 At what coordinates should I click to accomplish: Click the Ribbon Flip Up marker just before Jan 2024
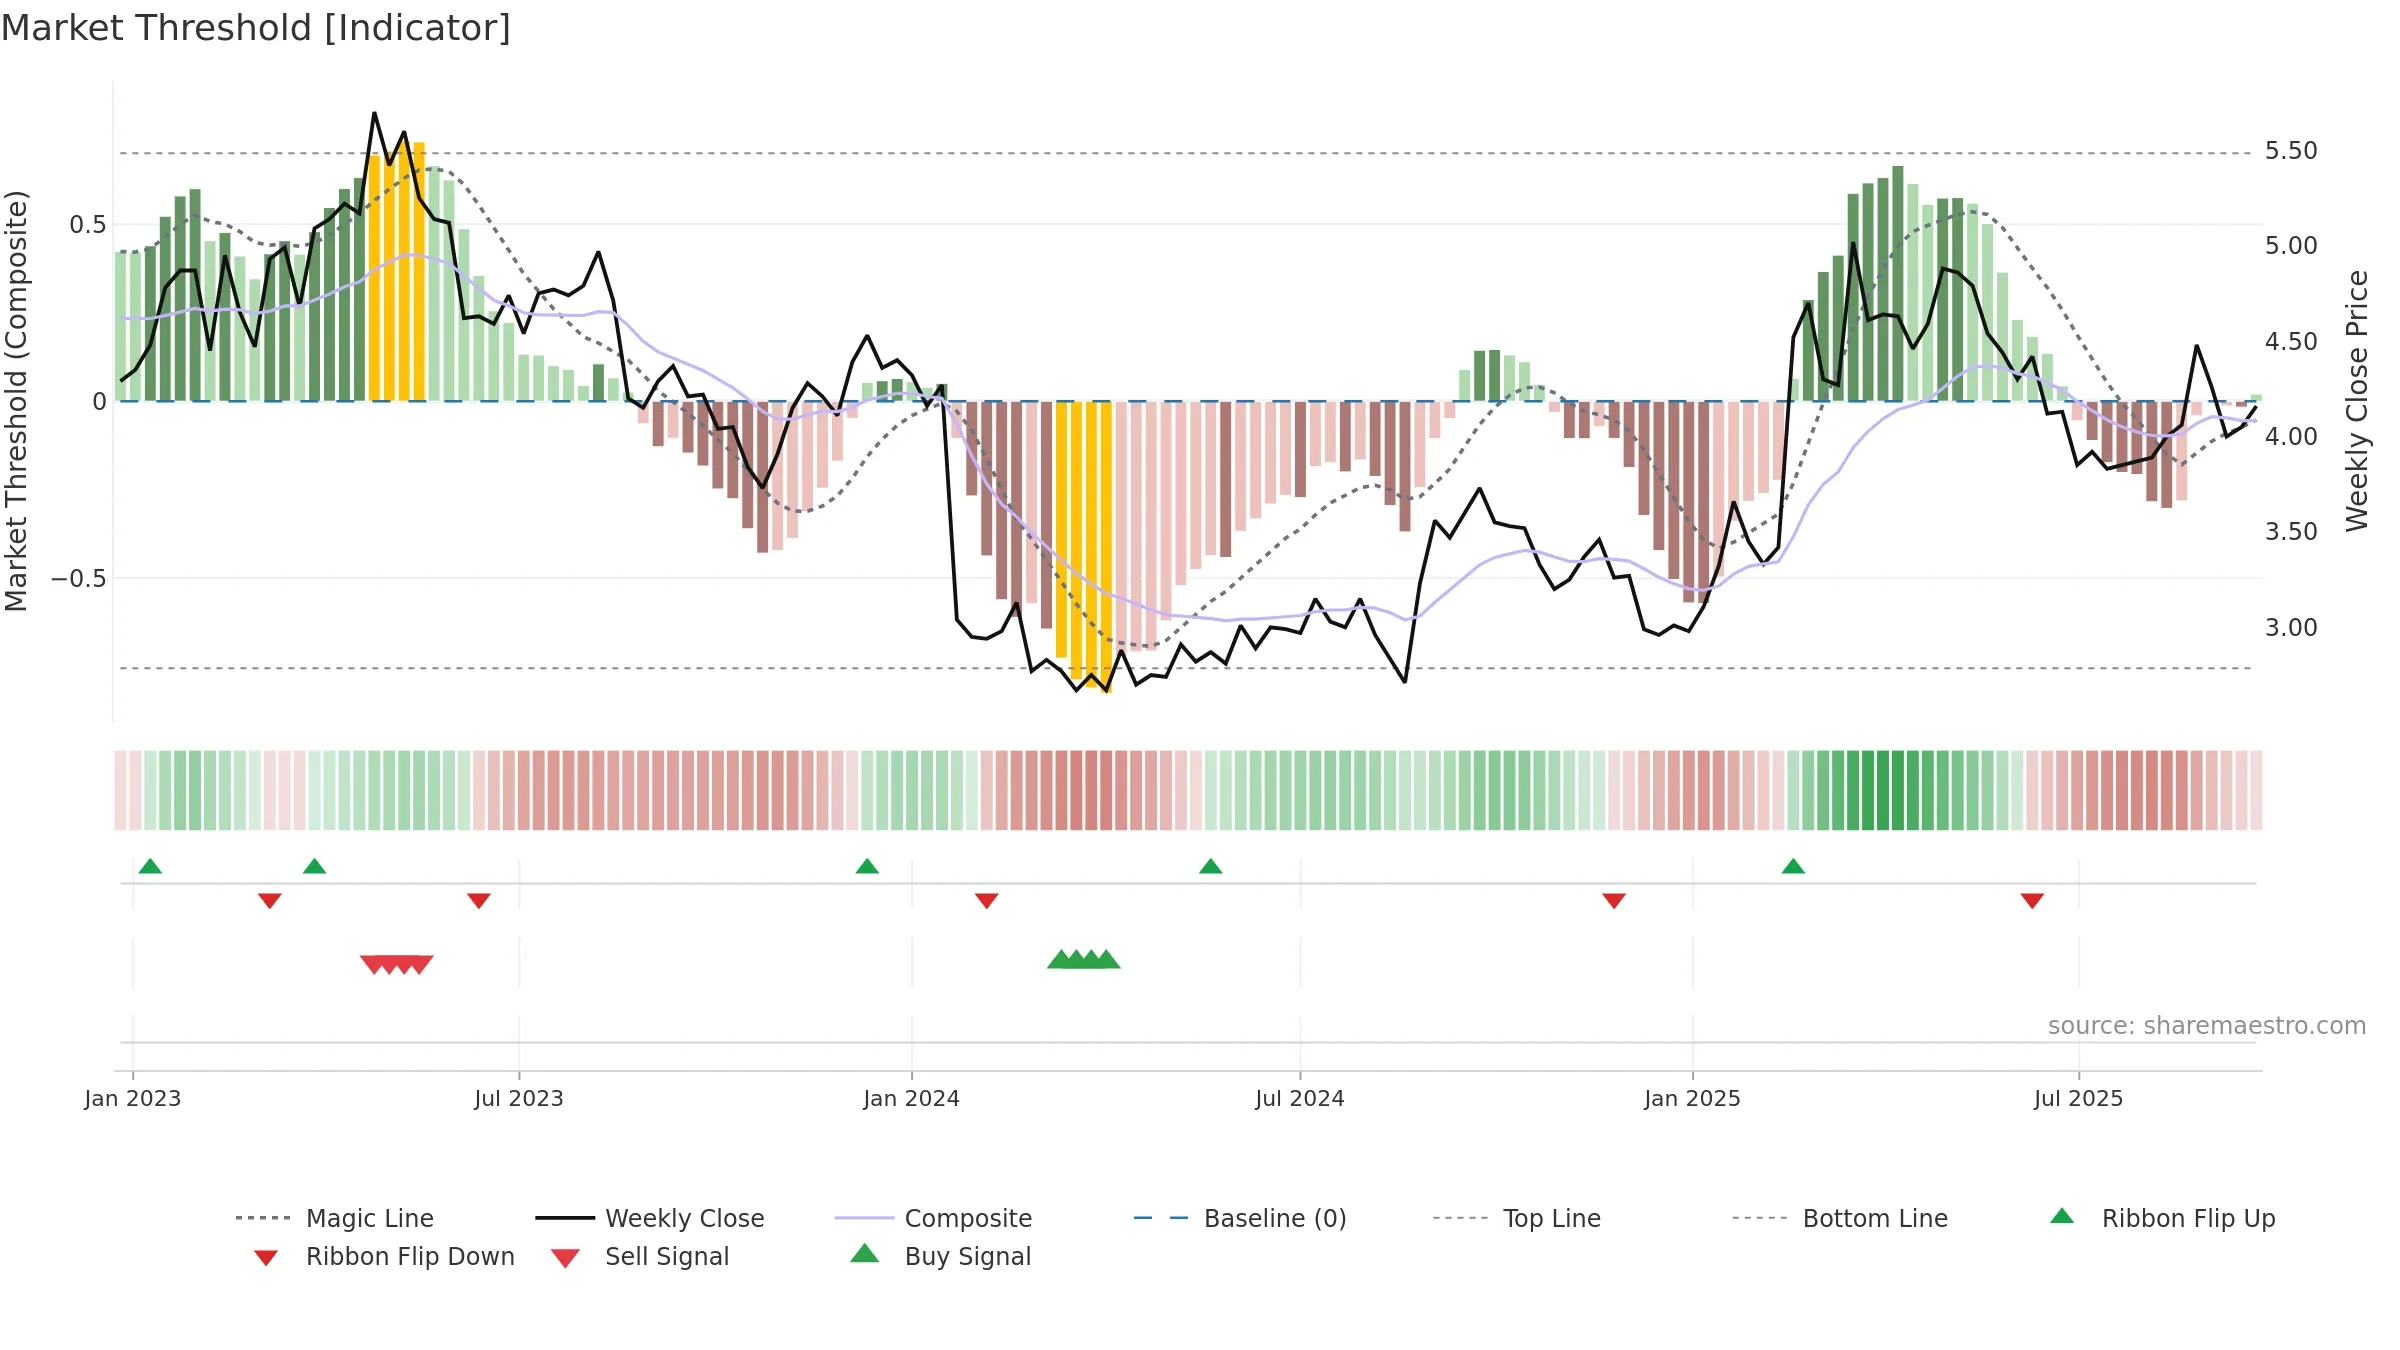[867, 866]
